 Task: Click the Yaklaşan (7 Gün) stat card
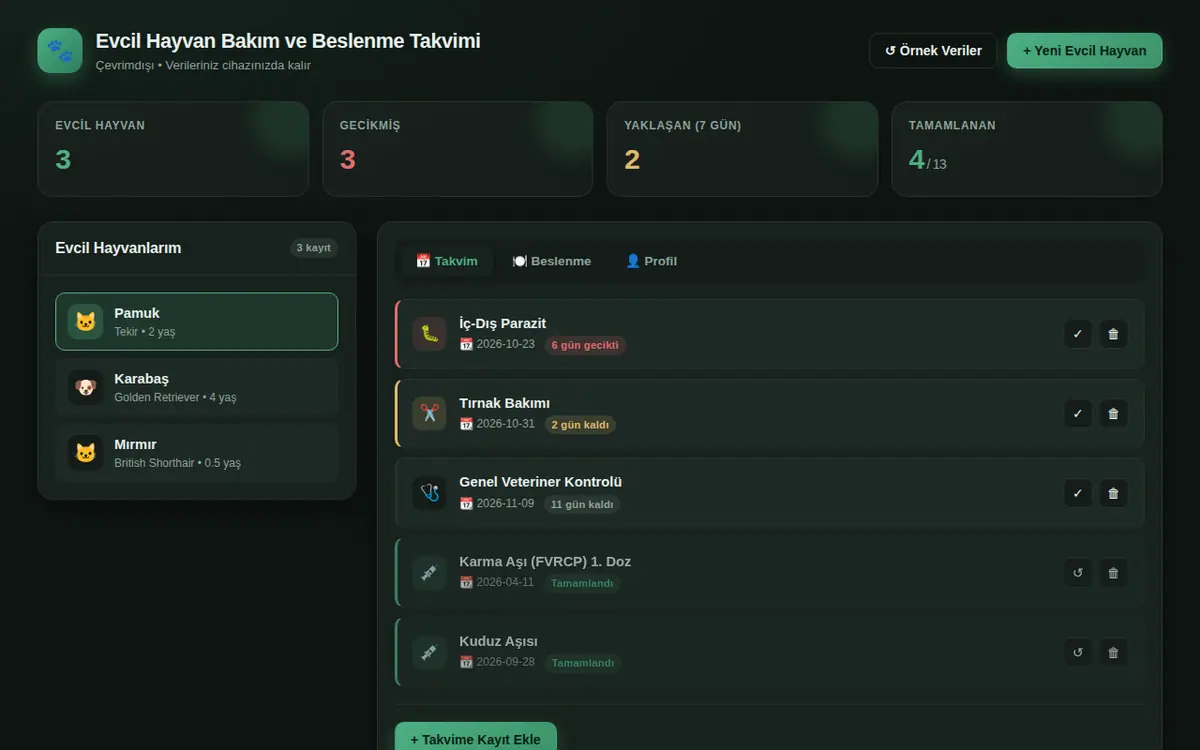coord(742,149)
